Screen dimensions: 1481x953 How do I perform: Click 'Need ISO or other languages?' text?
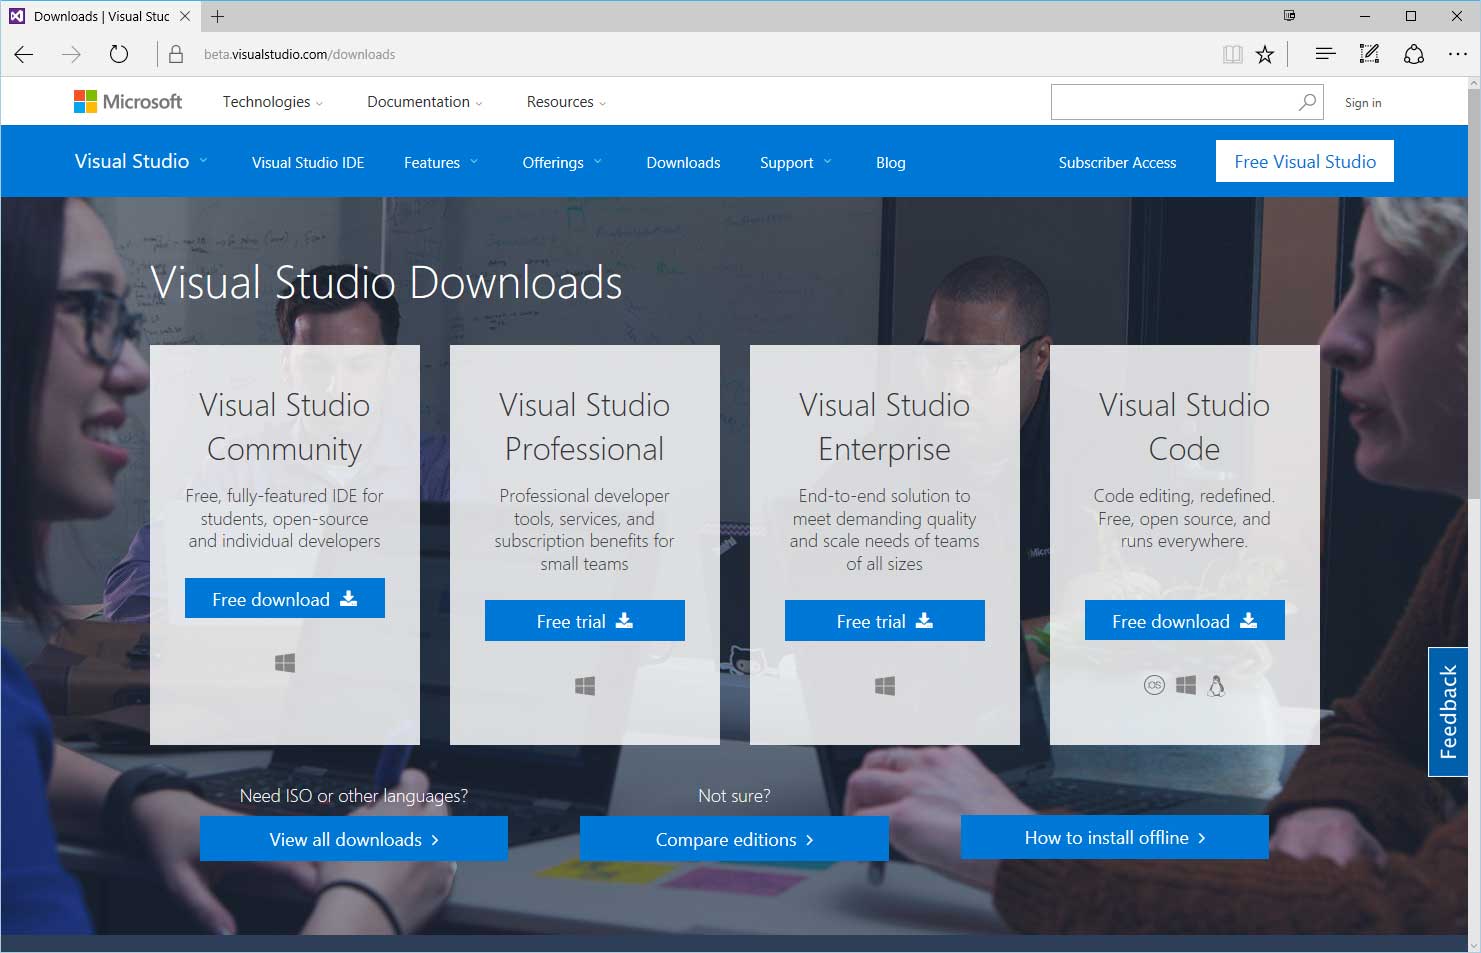point(354,796)
